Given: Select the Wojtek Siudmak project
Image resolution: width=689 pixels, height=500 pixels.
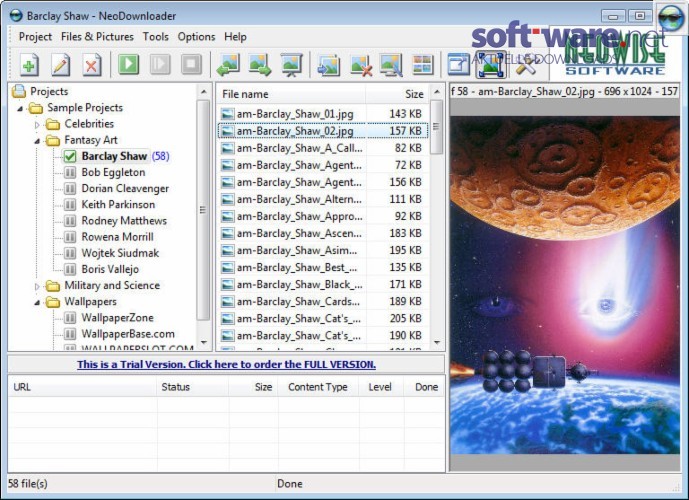Looking at the screenshot, I should (x=120, y=253).
